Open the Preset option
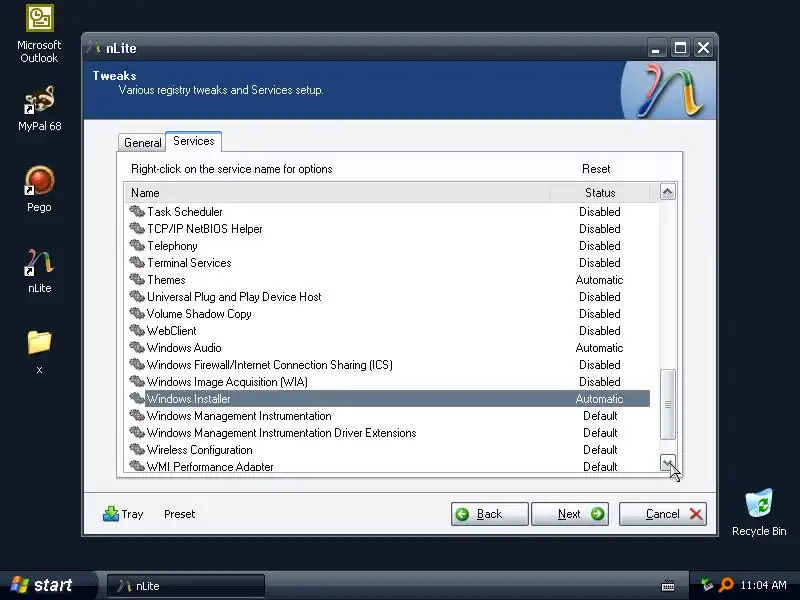Screen dimensions: 800x600 (x=179, y=514)
